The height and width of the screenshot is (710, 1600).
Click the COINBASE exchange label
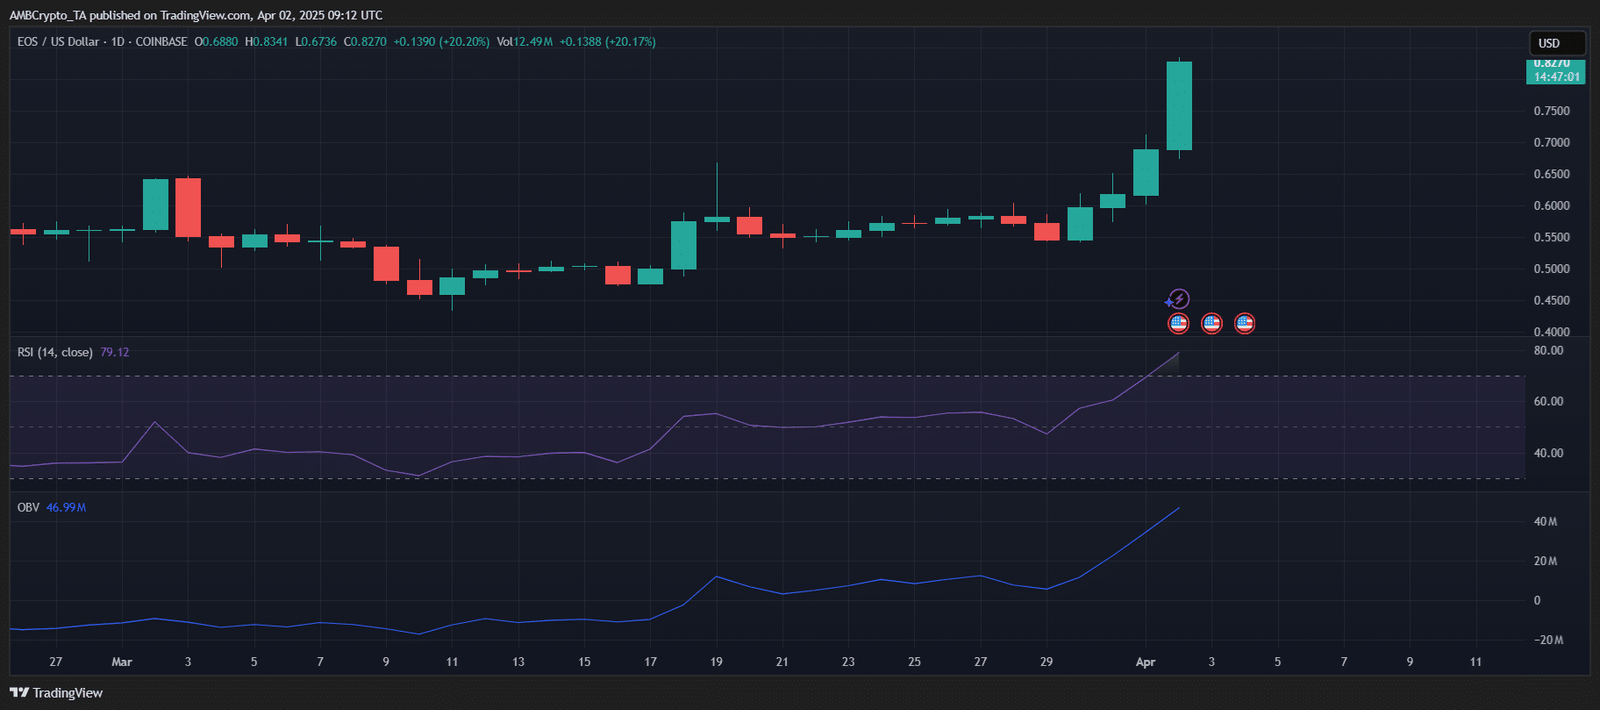[161, 42]
